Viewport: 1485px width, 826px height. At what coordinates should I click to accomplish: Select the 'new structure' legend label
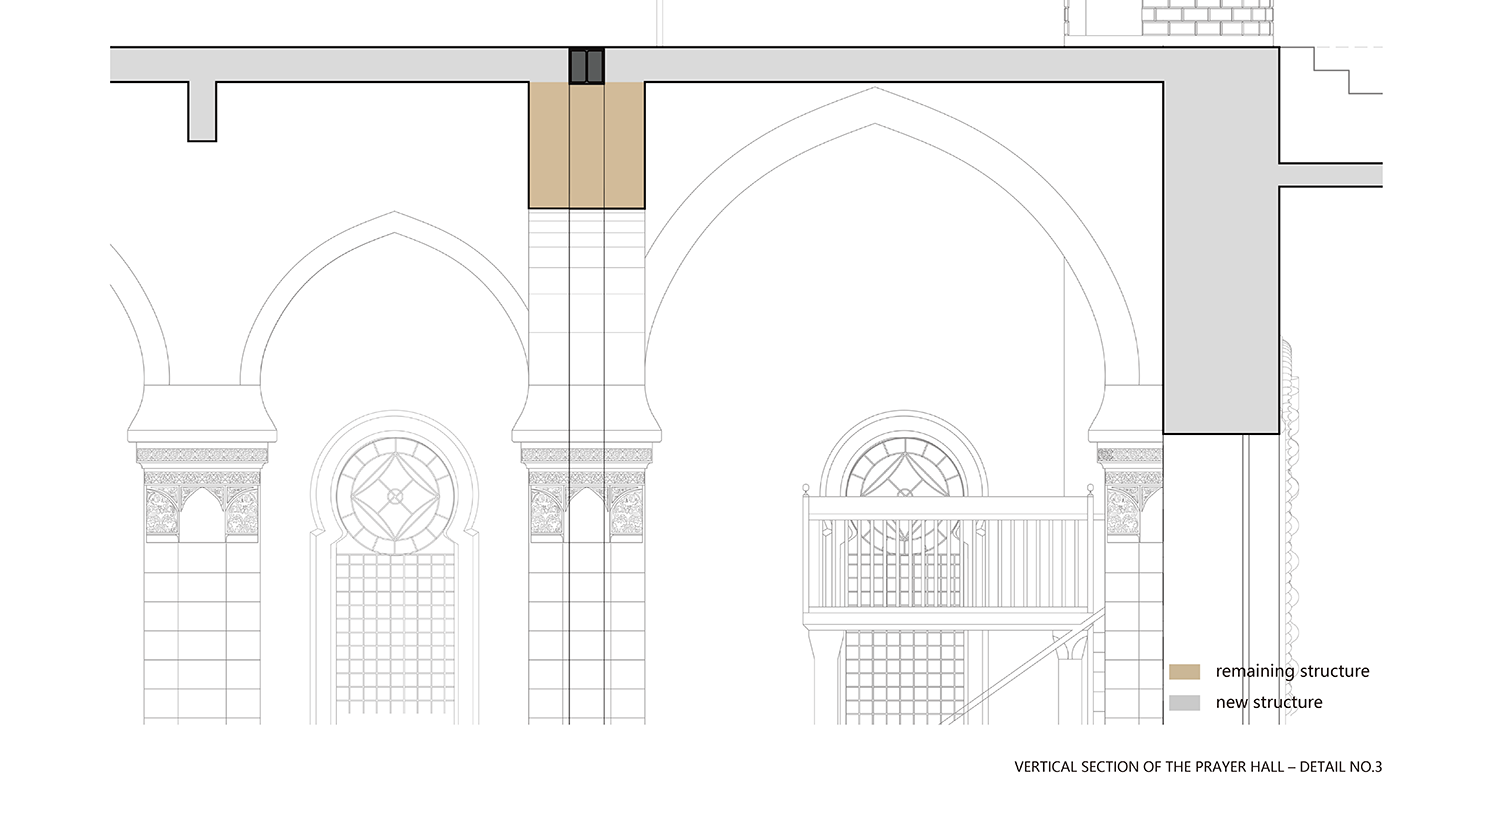1269,702
